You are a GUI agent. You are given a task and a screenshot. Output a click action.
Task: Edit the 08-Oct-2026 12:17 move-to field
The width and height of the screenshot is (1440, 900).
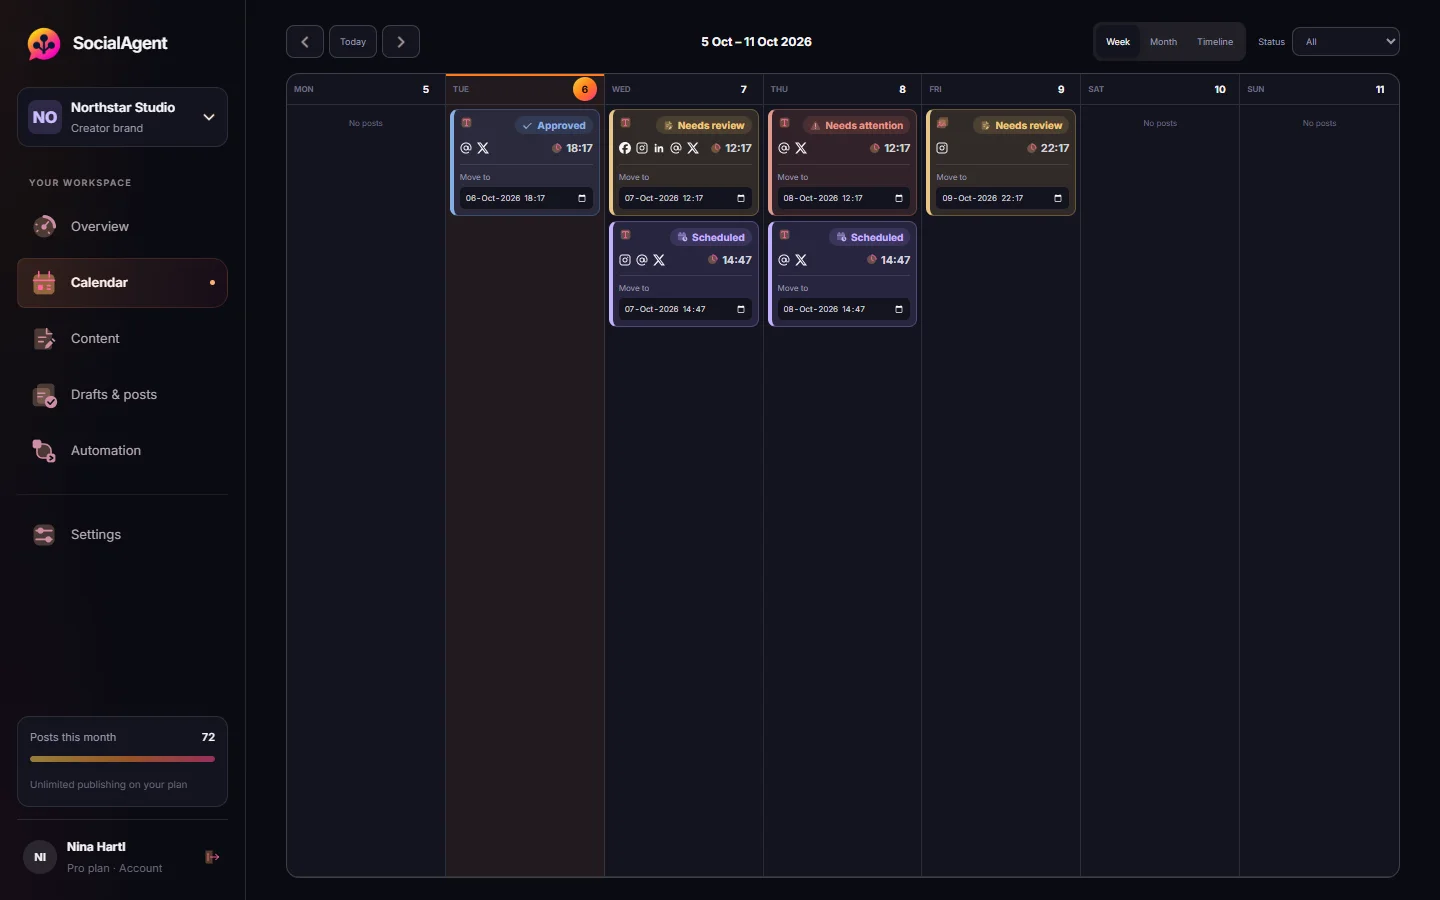click(x=843, y=198)
